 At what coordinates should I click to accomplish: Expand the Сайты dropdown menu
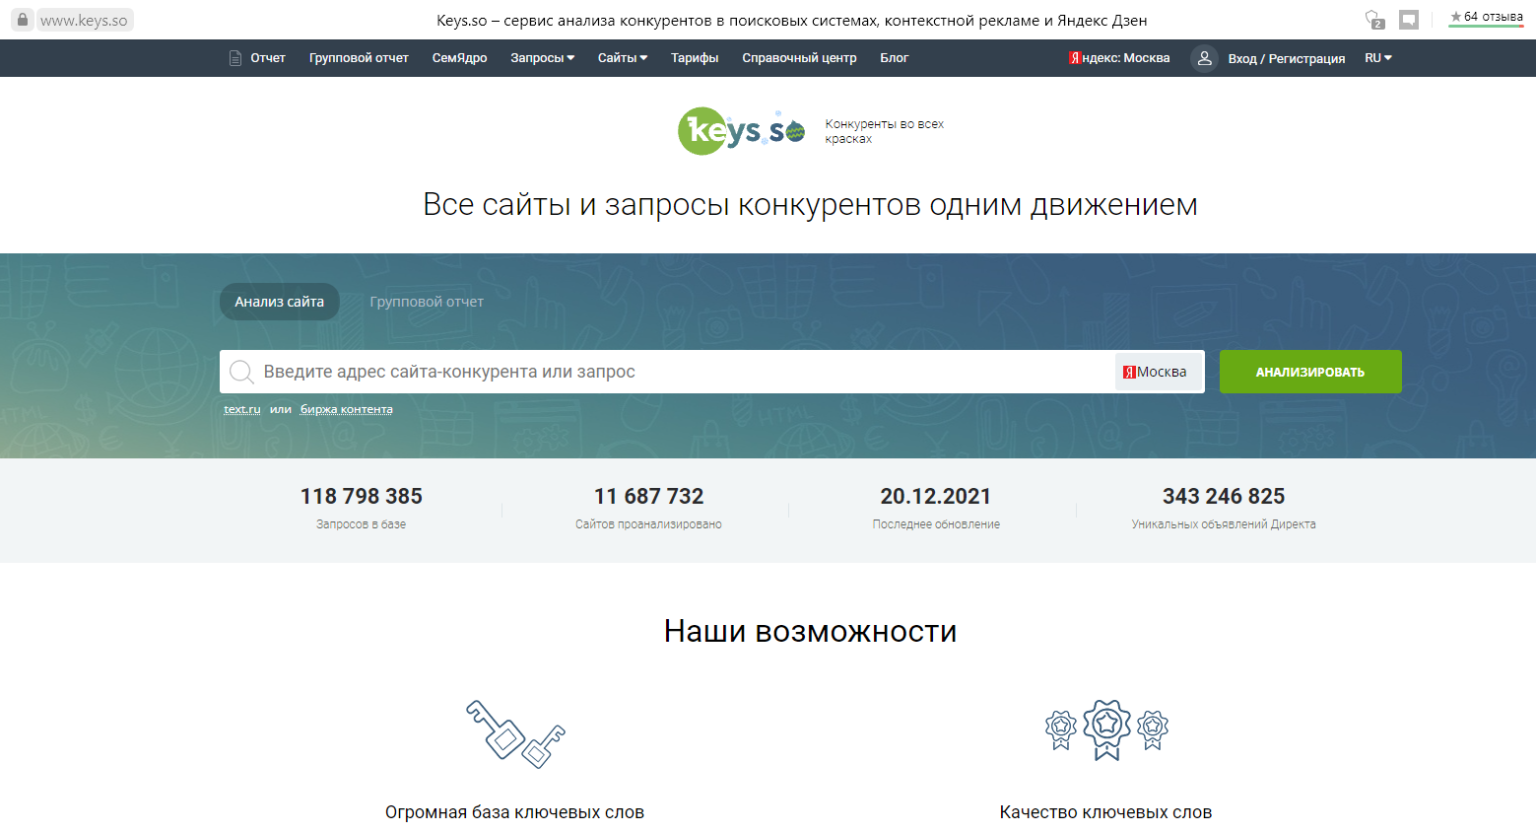[622, 58]
